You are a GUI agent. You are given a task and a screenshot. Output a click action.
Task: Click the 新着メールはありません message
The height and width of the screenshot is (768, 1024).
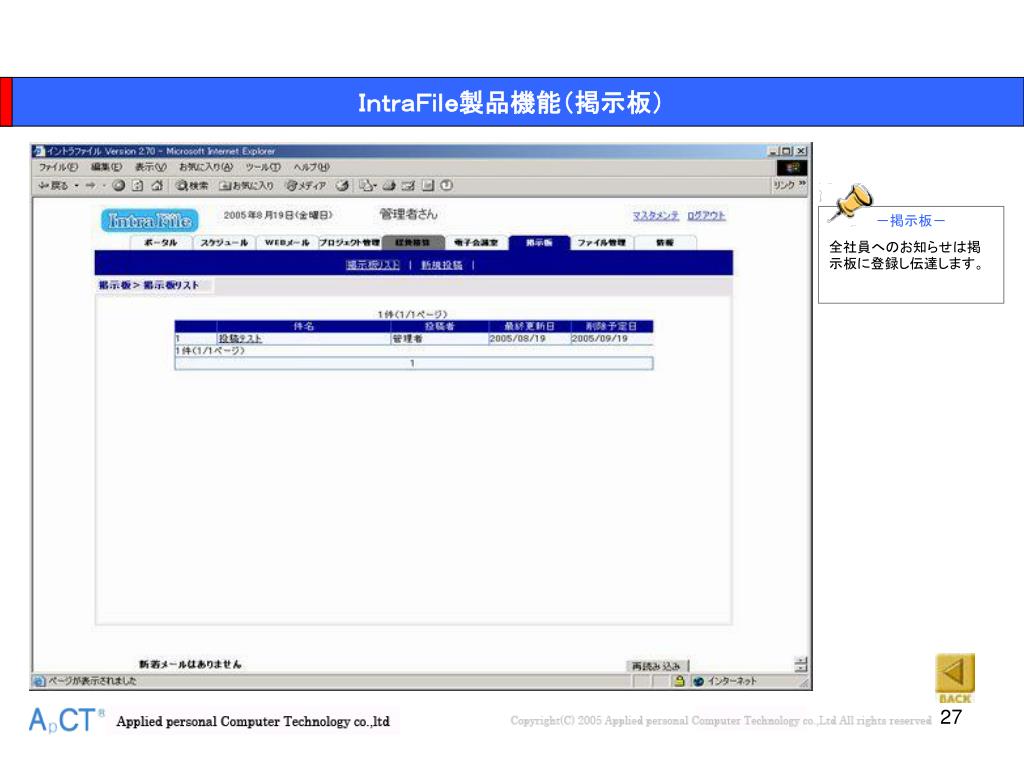pos(190,664)
